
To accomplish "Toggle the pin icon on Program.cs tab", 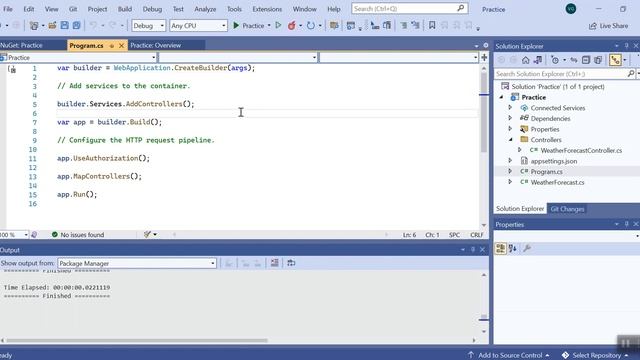I will pos(111,46).
